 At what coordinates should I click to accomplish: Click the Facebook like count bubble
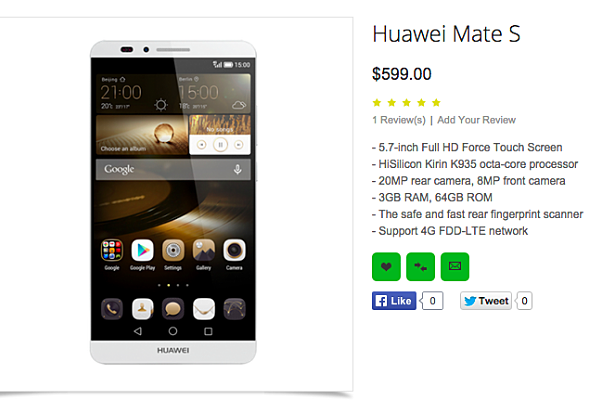(x=432, y=301)
